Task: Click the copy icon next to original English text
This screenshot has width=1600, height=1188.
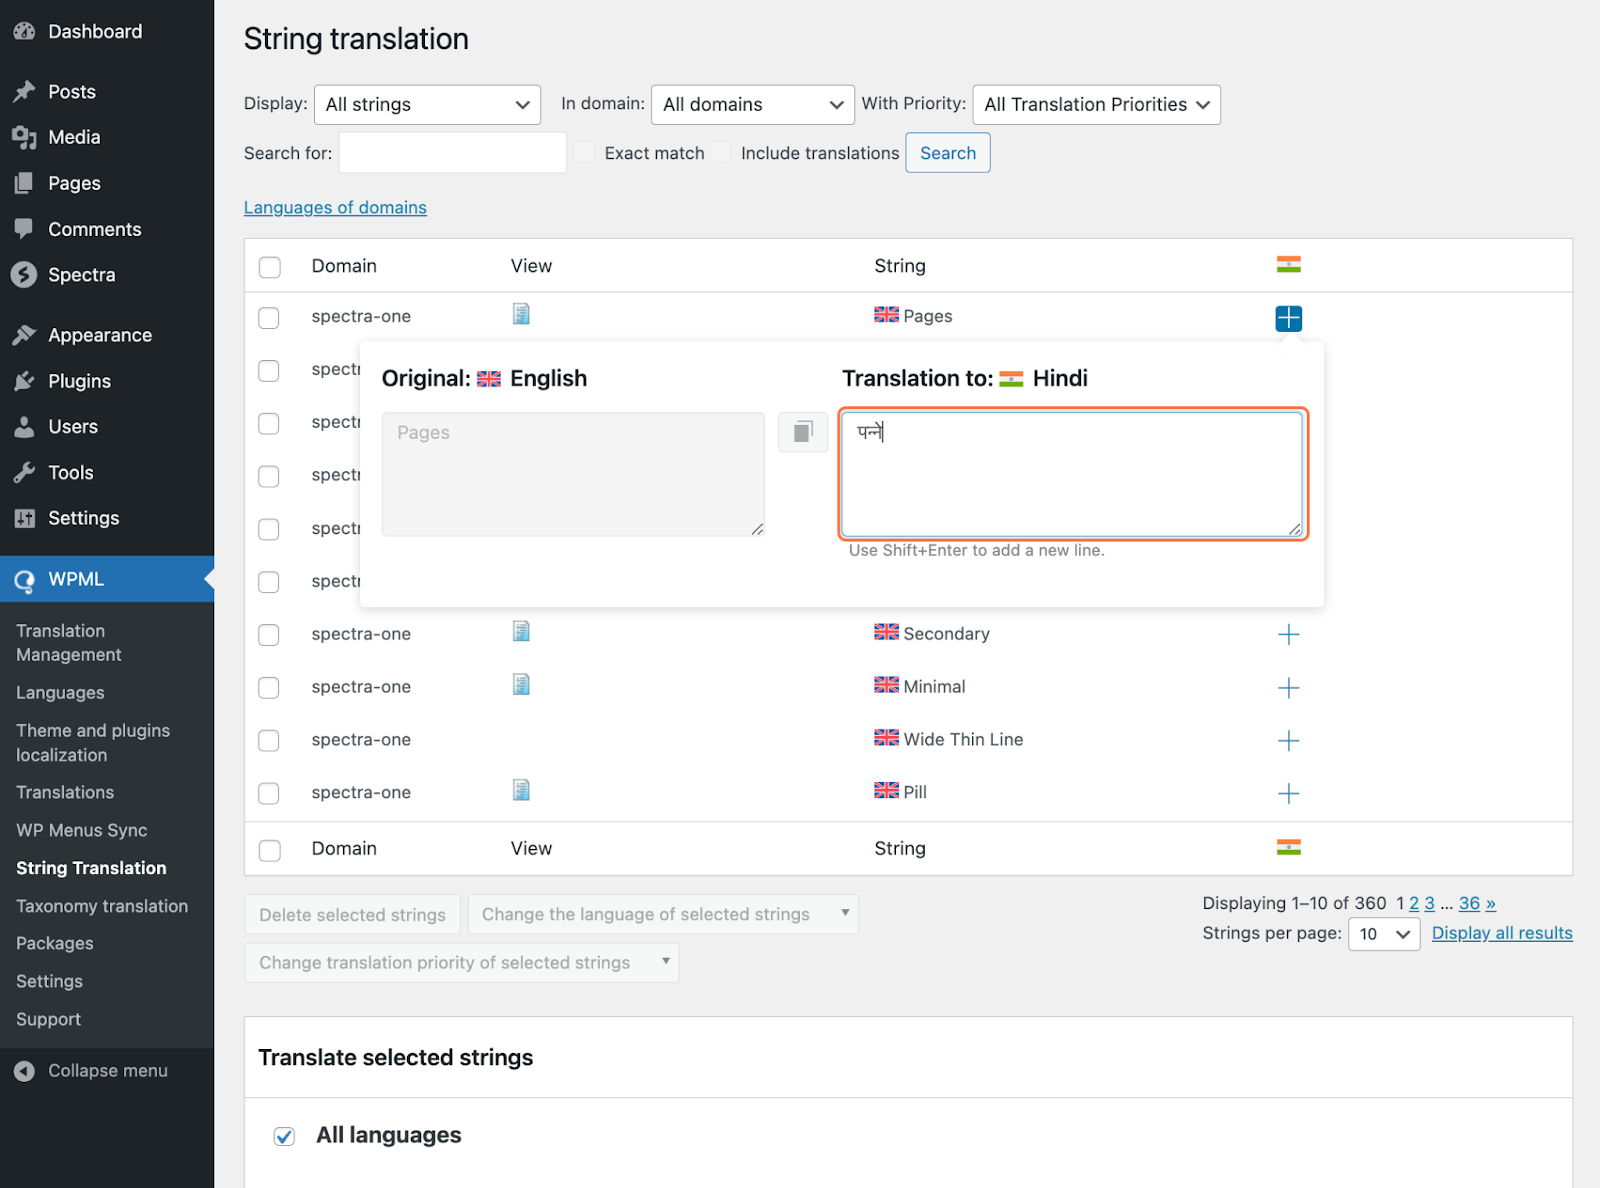Action: coord(802,432)
